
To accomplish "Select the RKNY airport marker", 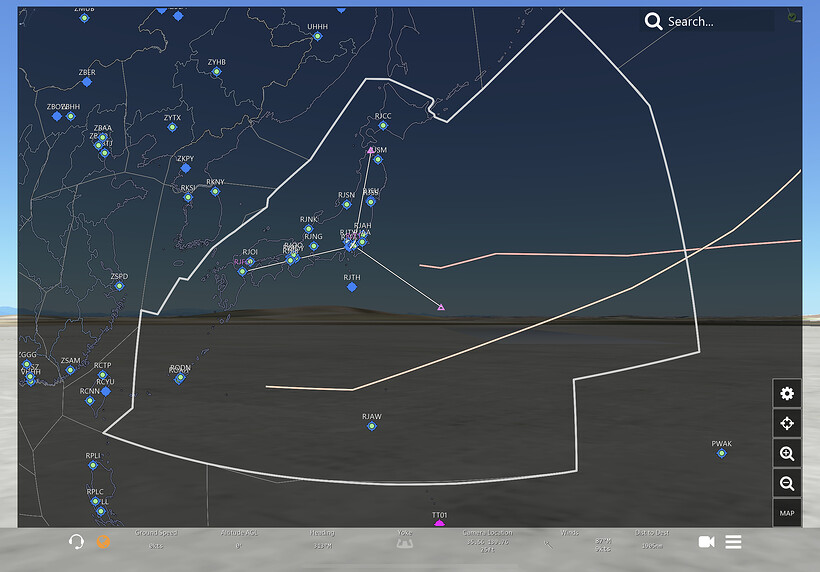I will (x=215, y=191).
